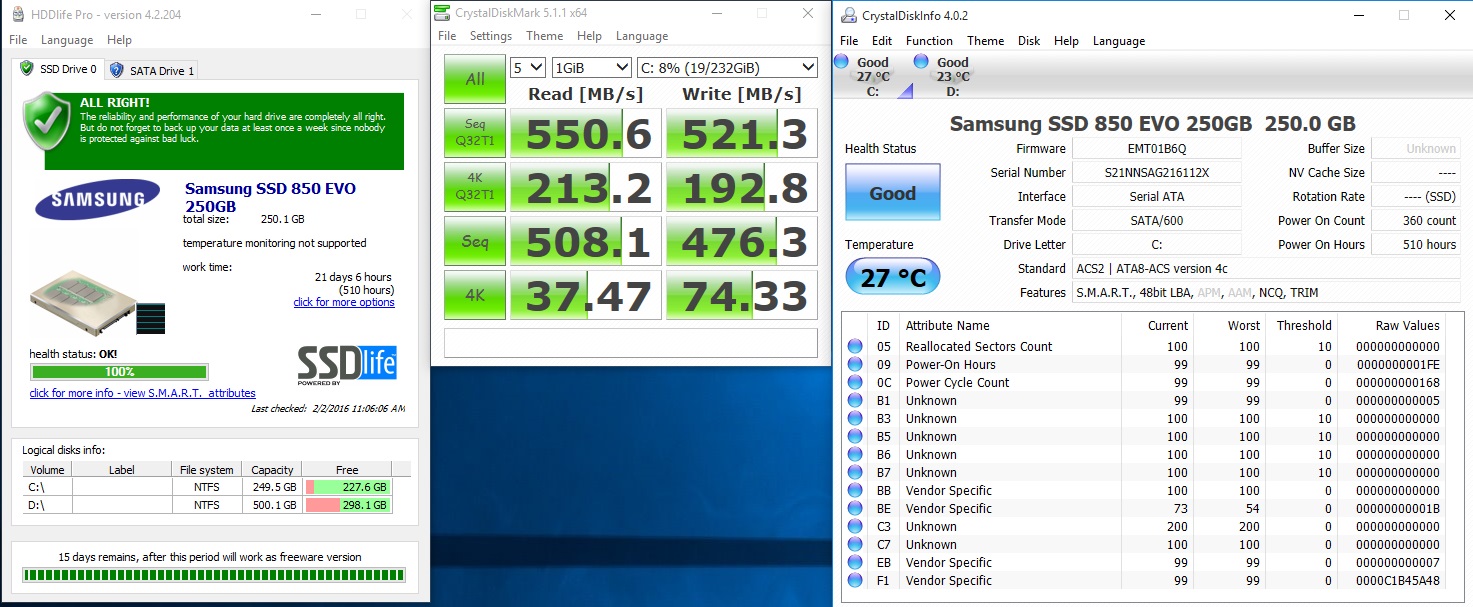Click the All benchmark button
This screenshot has height=607, width=1473.
click(x=474, y=79)
